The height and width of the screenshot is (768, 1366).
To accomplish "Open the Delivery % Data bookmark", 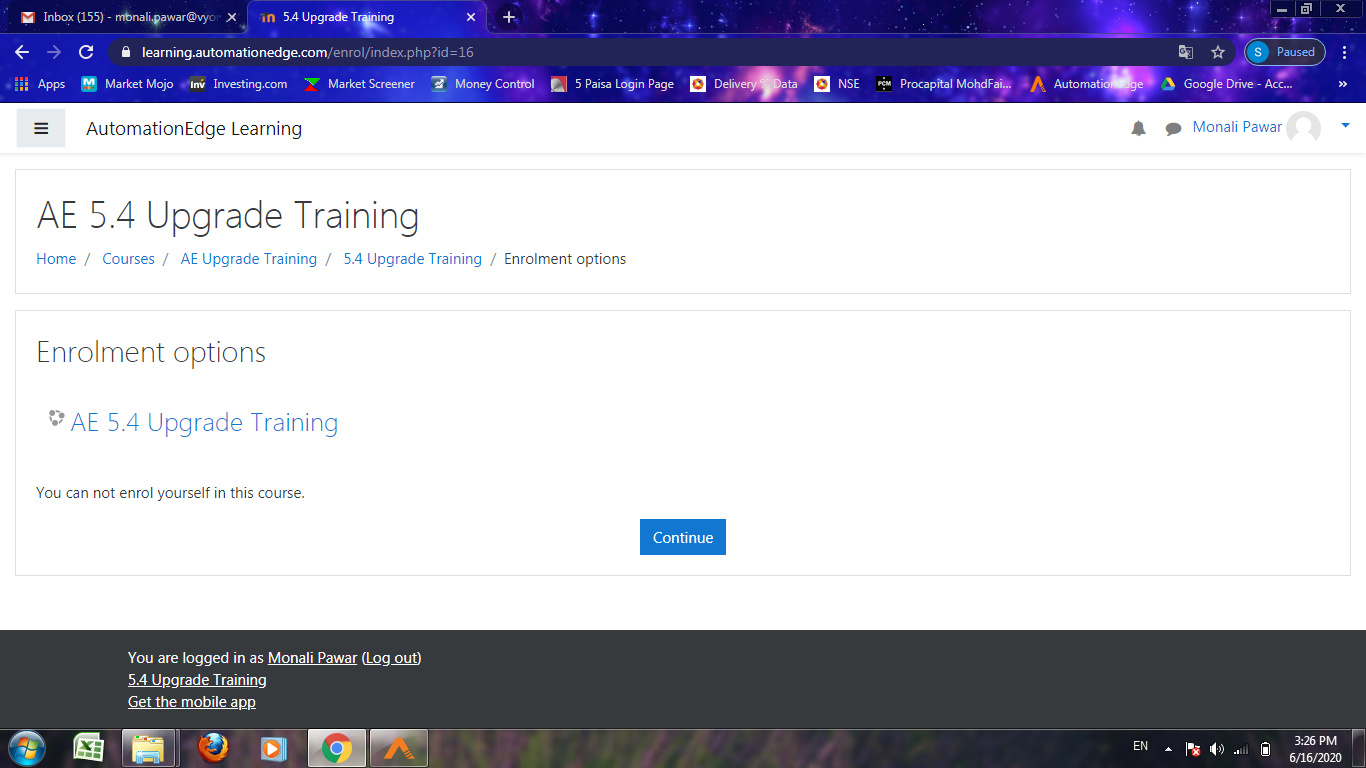I will tap(743, 84).
